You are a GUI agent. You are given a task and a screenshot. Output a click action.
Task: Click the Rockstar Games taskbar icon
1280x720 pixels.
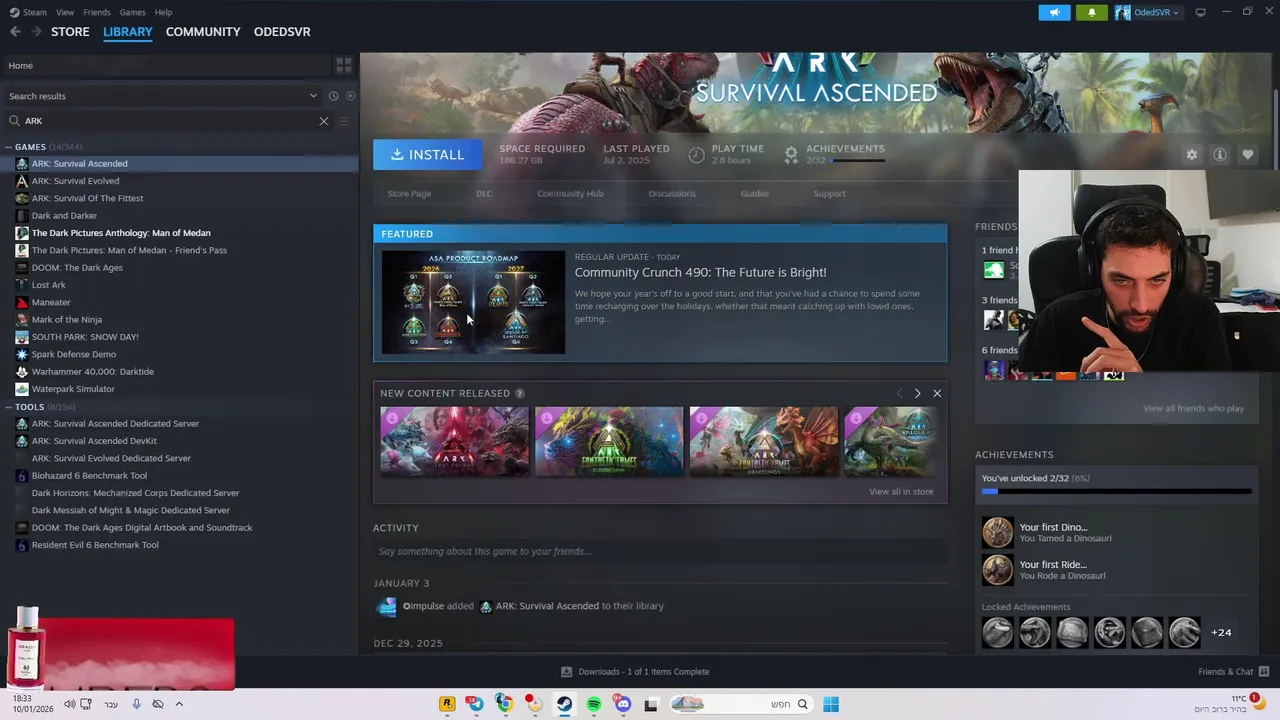pos(447,704)
